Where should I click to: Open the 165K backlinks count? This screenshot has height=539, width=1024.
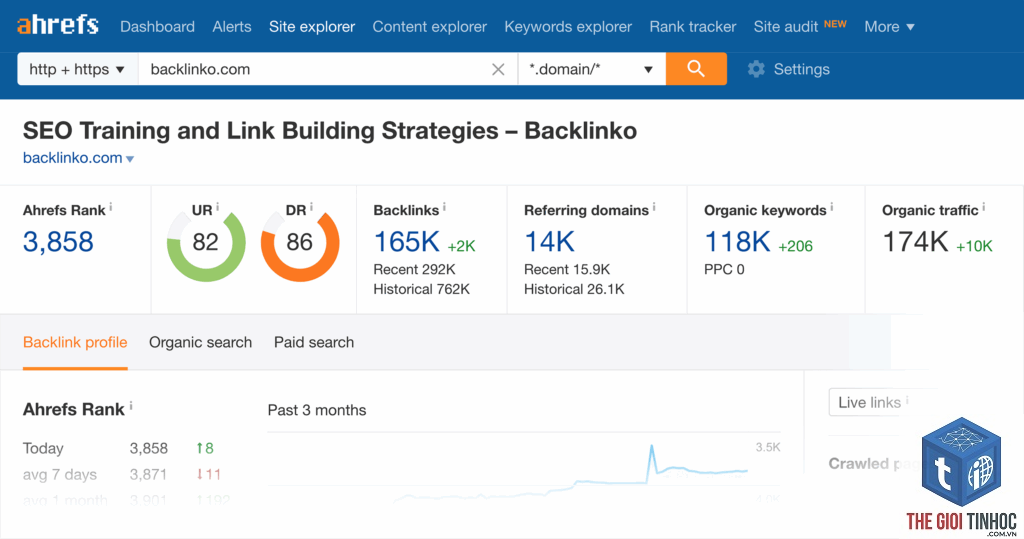[407, 242]
